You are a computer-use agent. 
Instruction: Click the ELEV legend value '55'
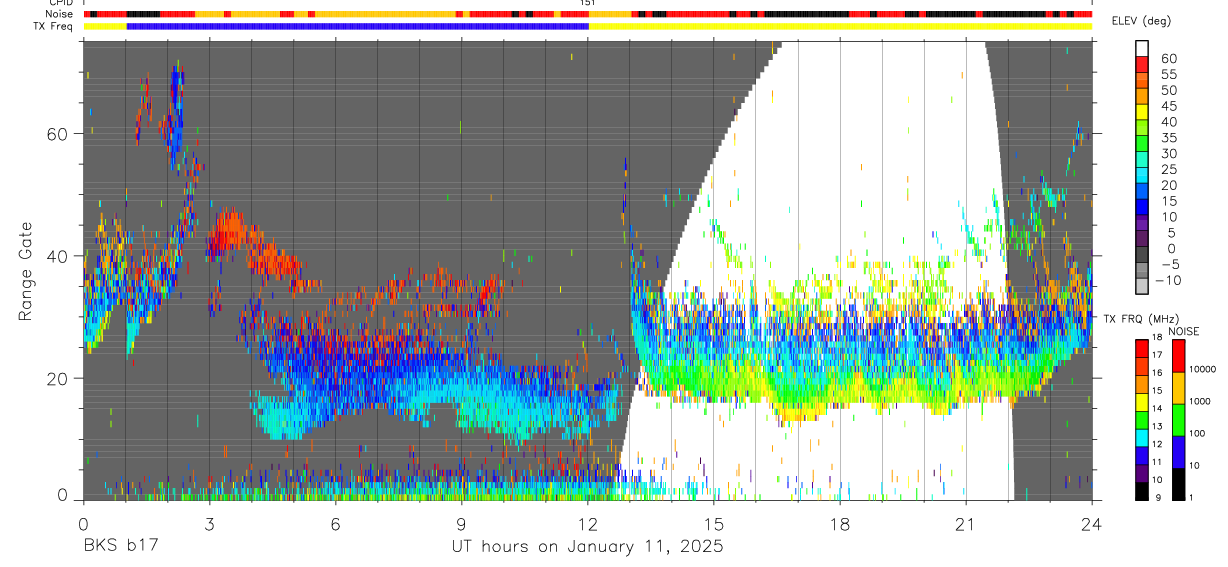(1169, 75)
